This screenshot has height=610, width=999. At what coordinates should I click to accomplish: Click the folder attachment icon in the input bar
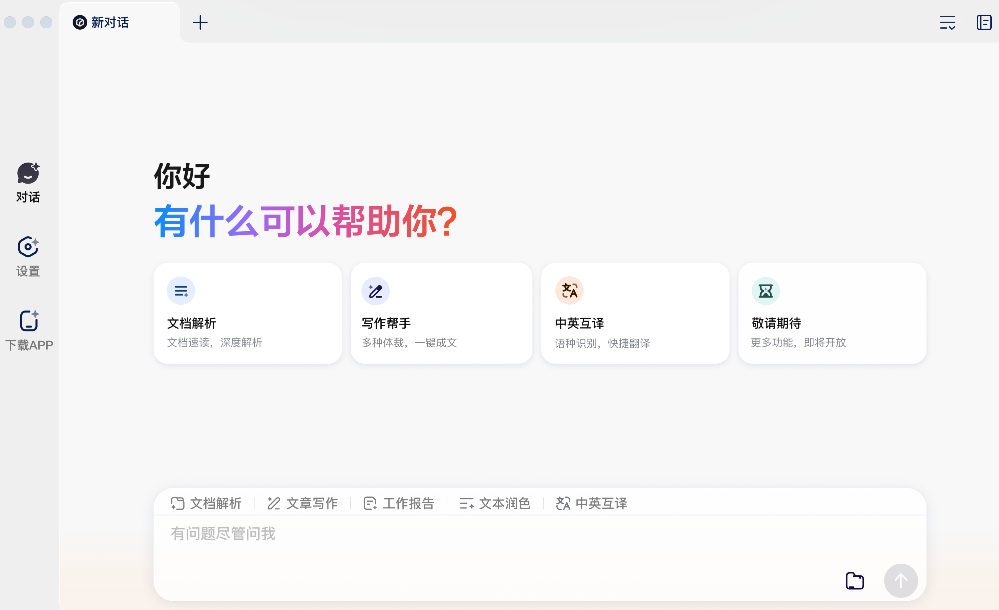pyautogui.click(x=854, y=580)
